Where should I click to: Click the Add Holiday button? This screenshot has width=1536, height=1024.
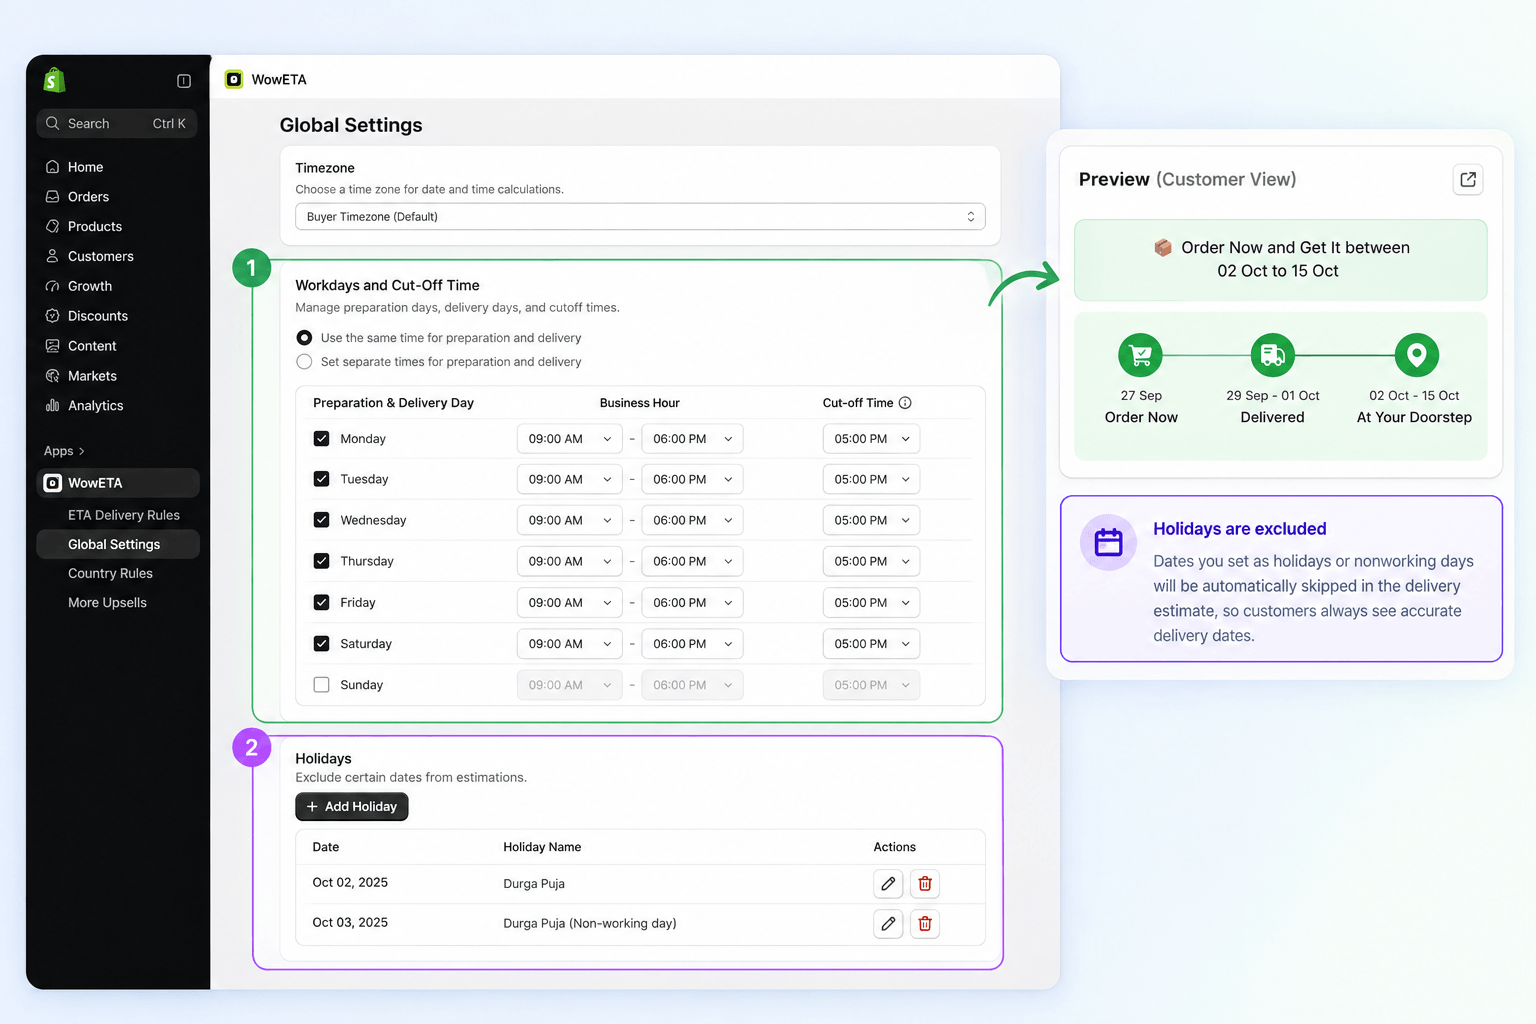pos(352,807)
